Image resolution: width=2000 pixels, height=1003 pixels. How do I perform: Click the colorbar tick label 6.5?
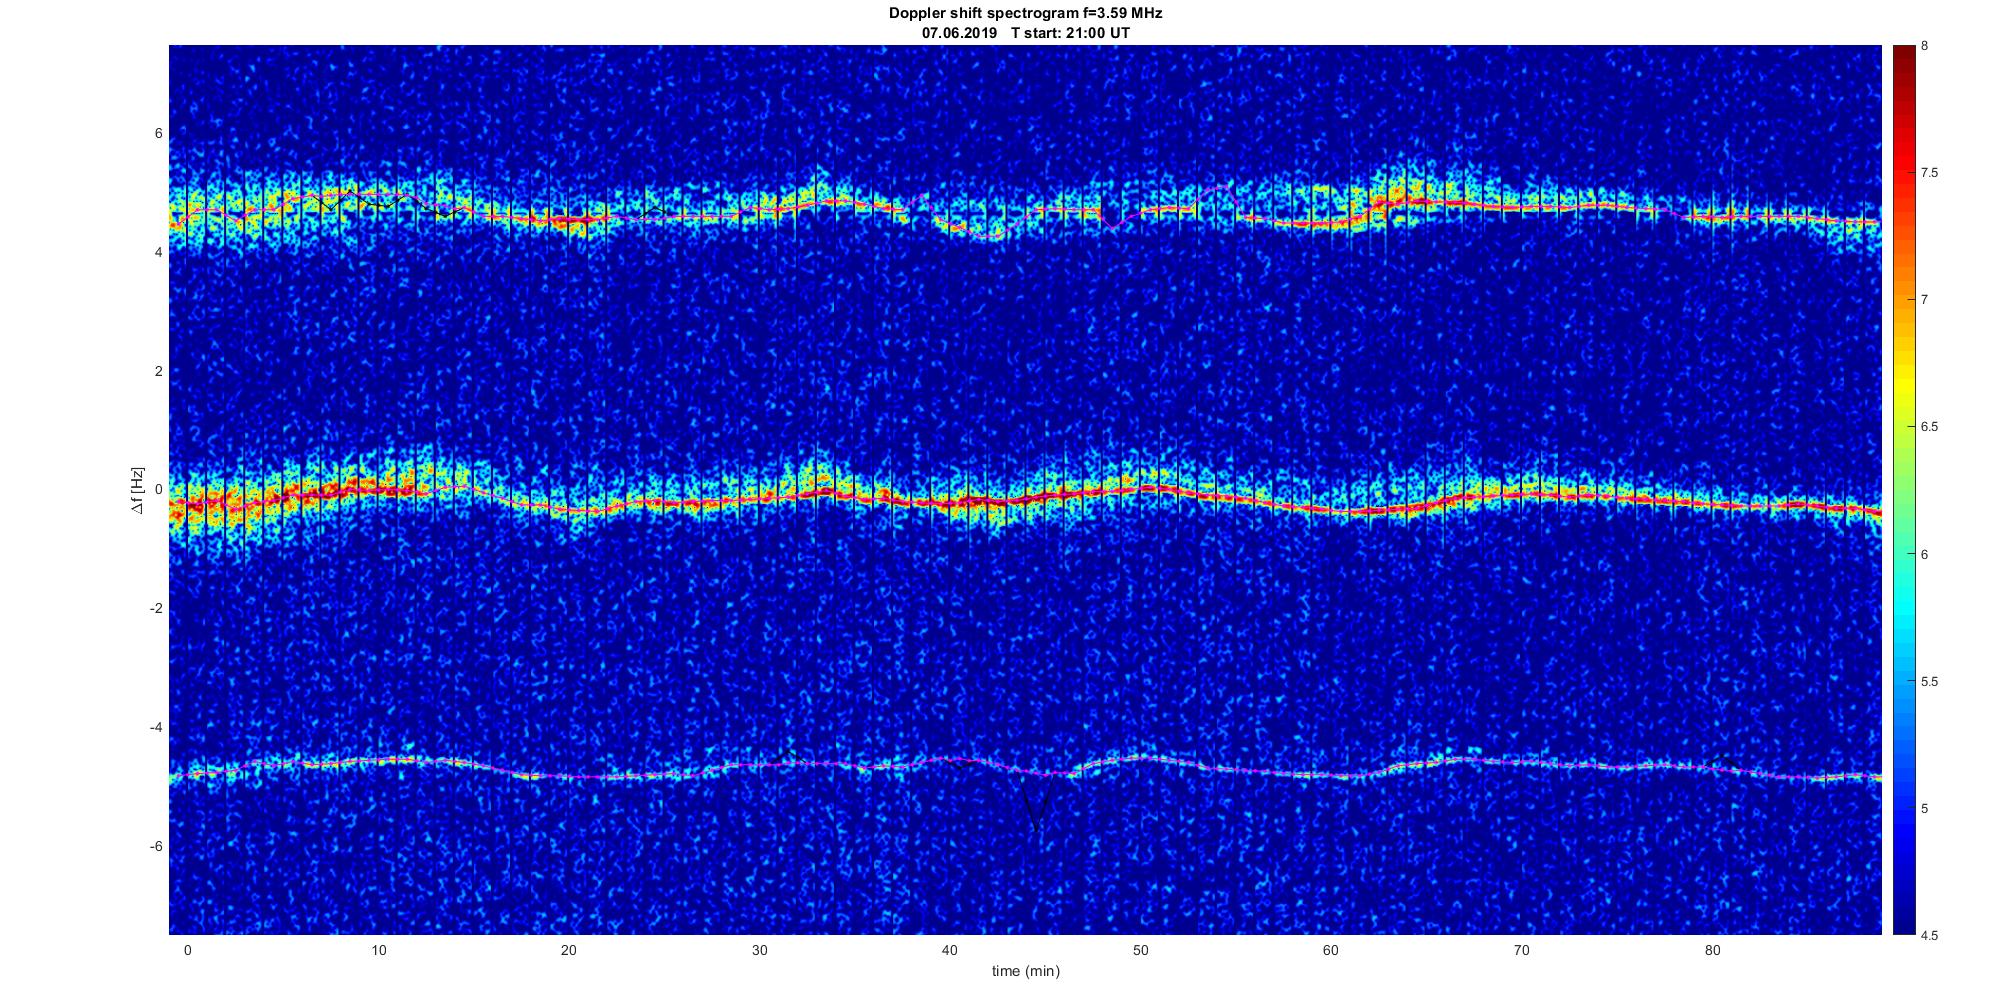[x=1929, y=427]
